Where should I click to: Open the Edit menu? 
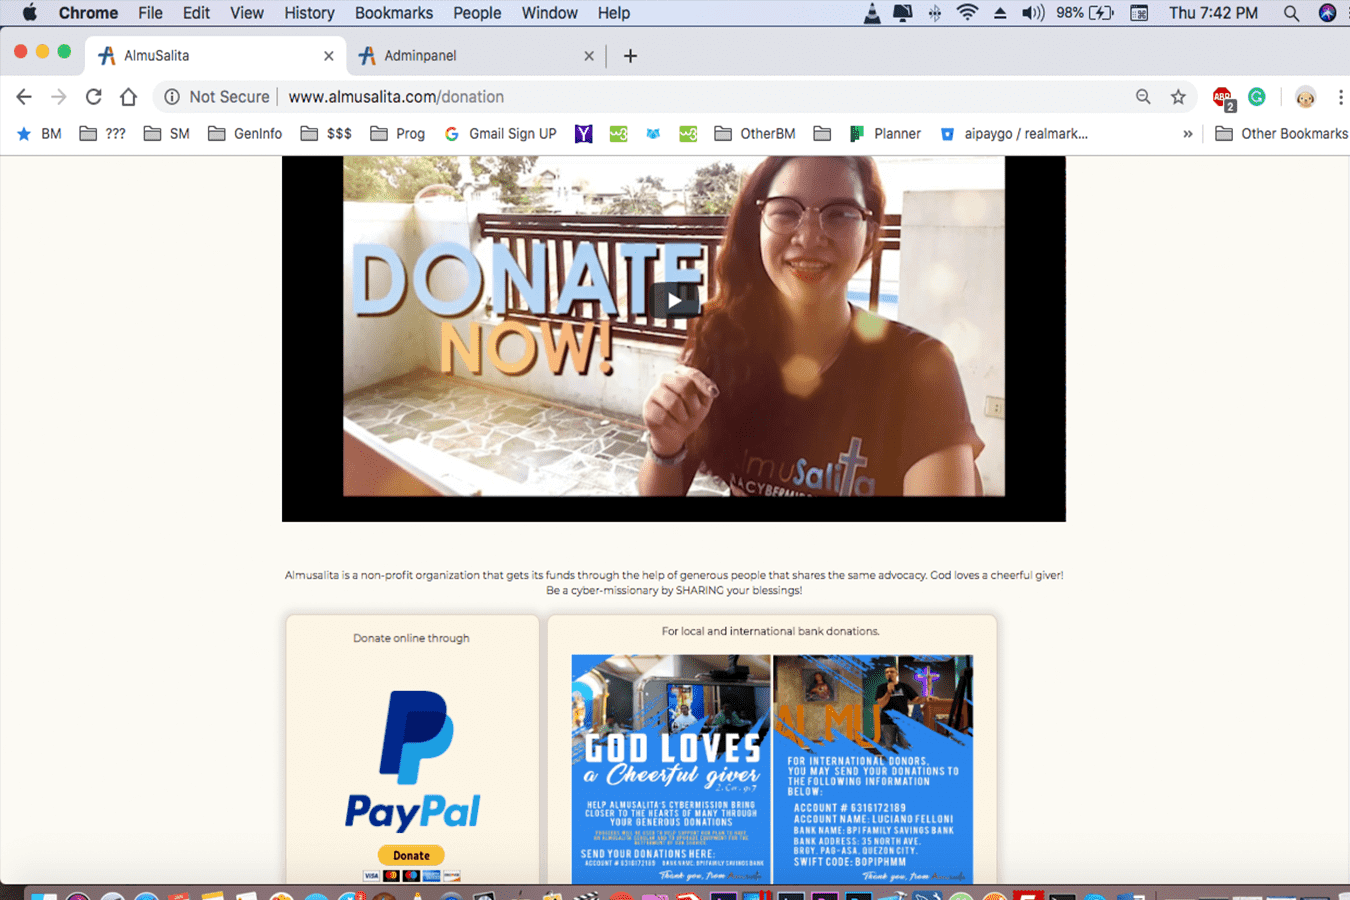click(196, 13)
